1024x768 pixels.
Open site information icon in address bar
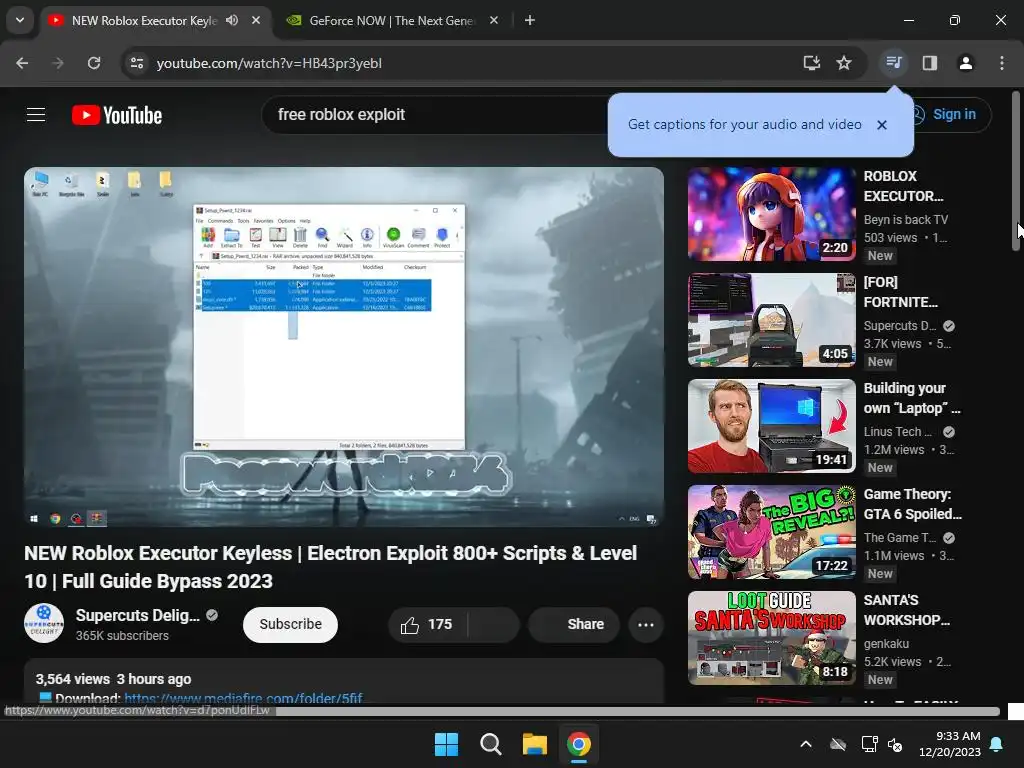[137, 63]
